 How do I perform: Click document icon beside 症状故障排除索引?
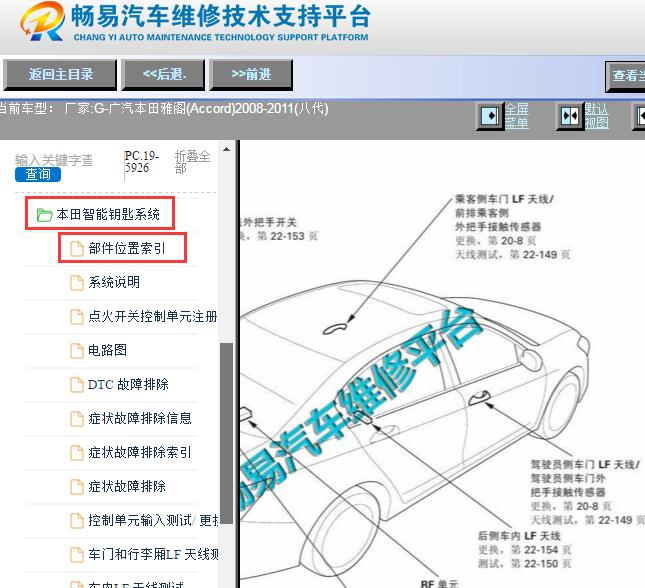77,453
